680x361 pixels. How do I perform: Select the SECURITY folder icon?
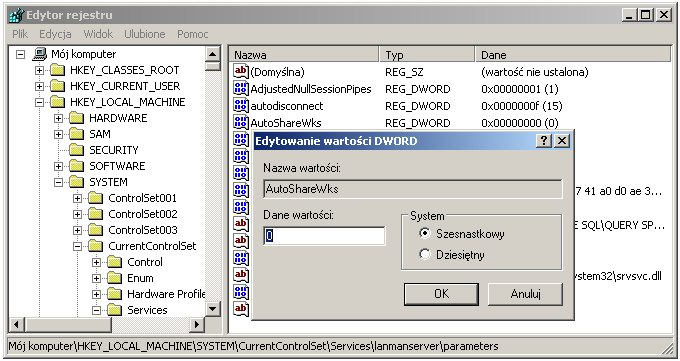[x=77, y=150]
